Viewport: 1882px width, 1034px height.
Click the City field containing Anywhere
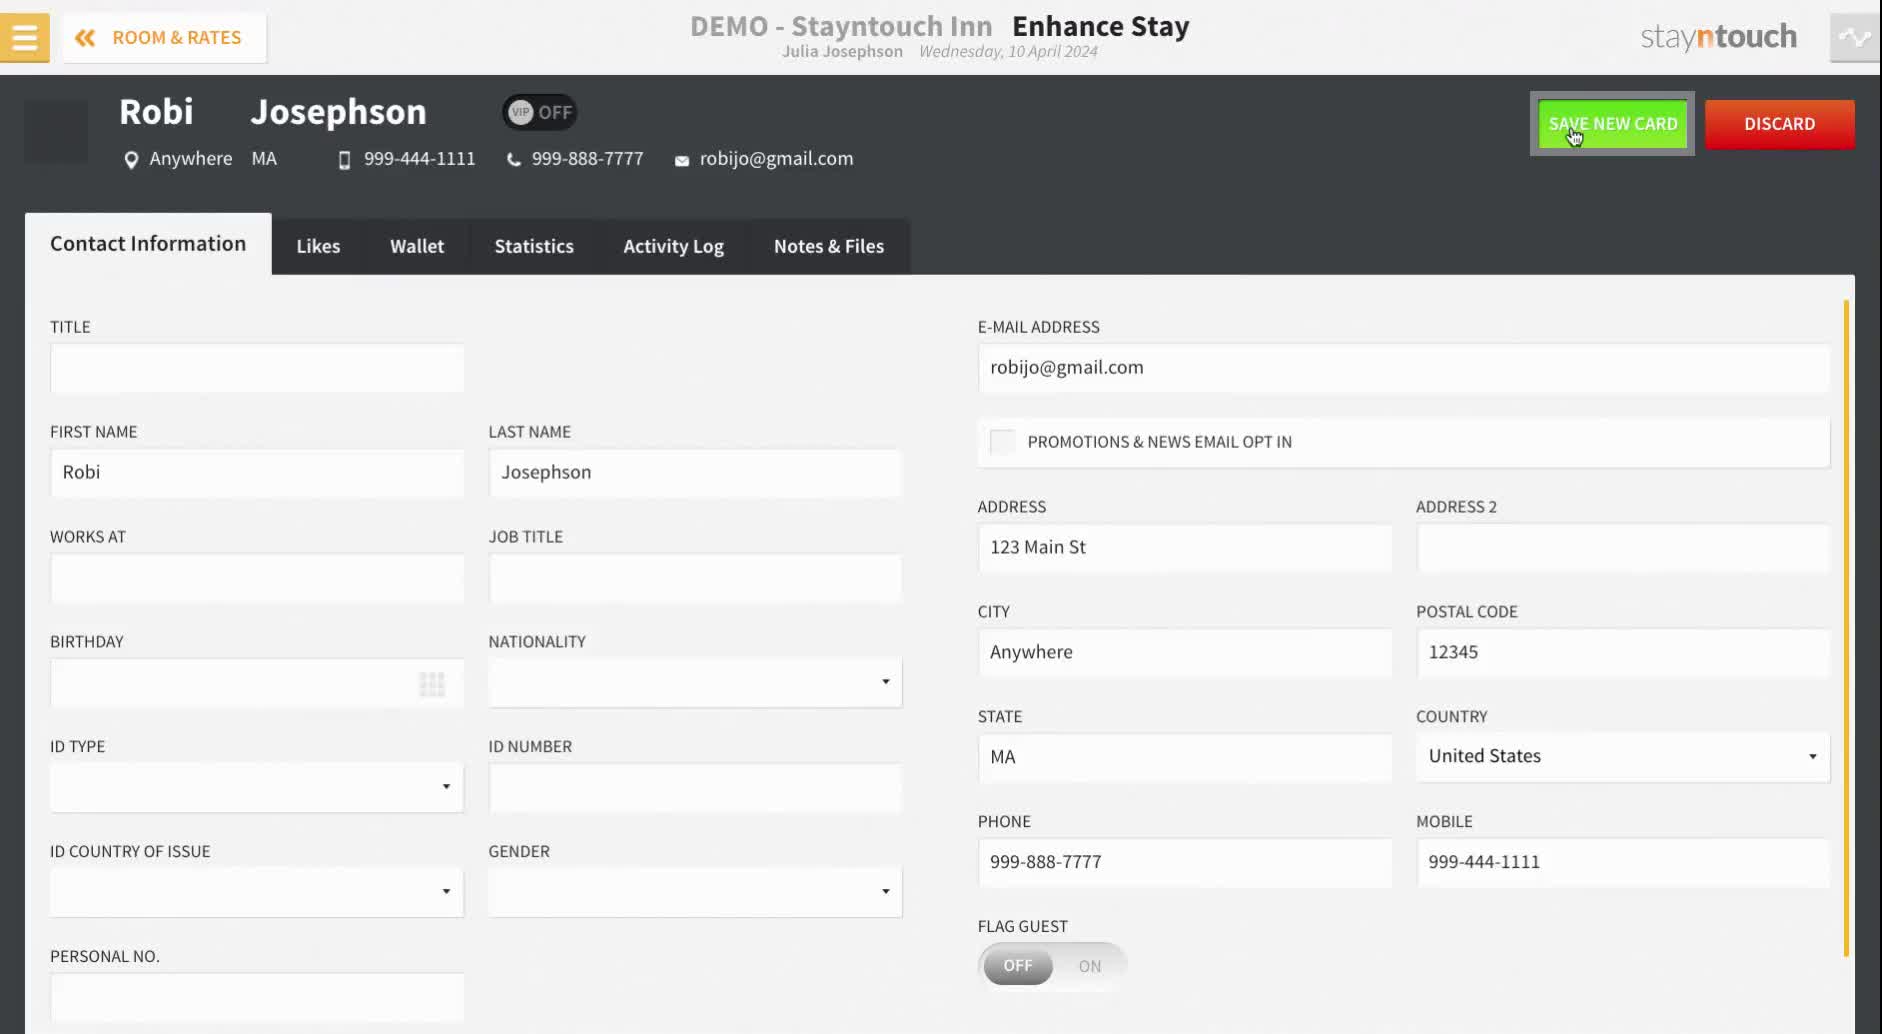1185,653
